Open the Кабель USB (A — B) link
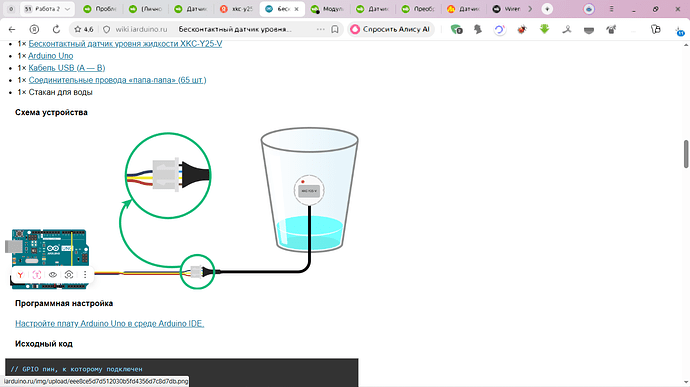 [x=67, y=68]
